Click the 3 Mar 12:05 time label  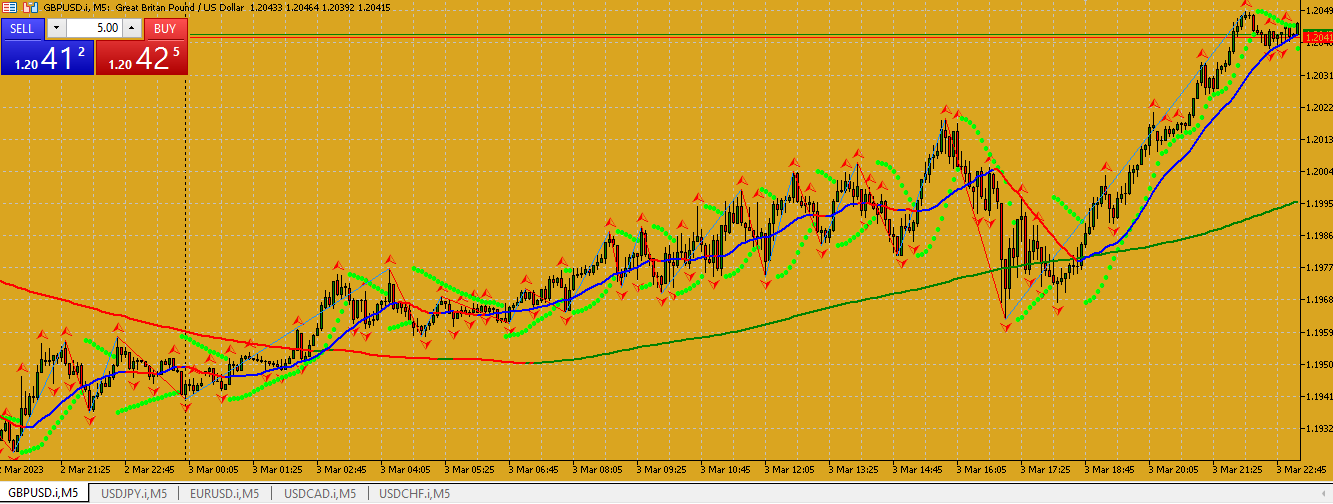tap(789, 468)
